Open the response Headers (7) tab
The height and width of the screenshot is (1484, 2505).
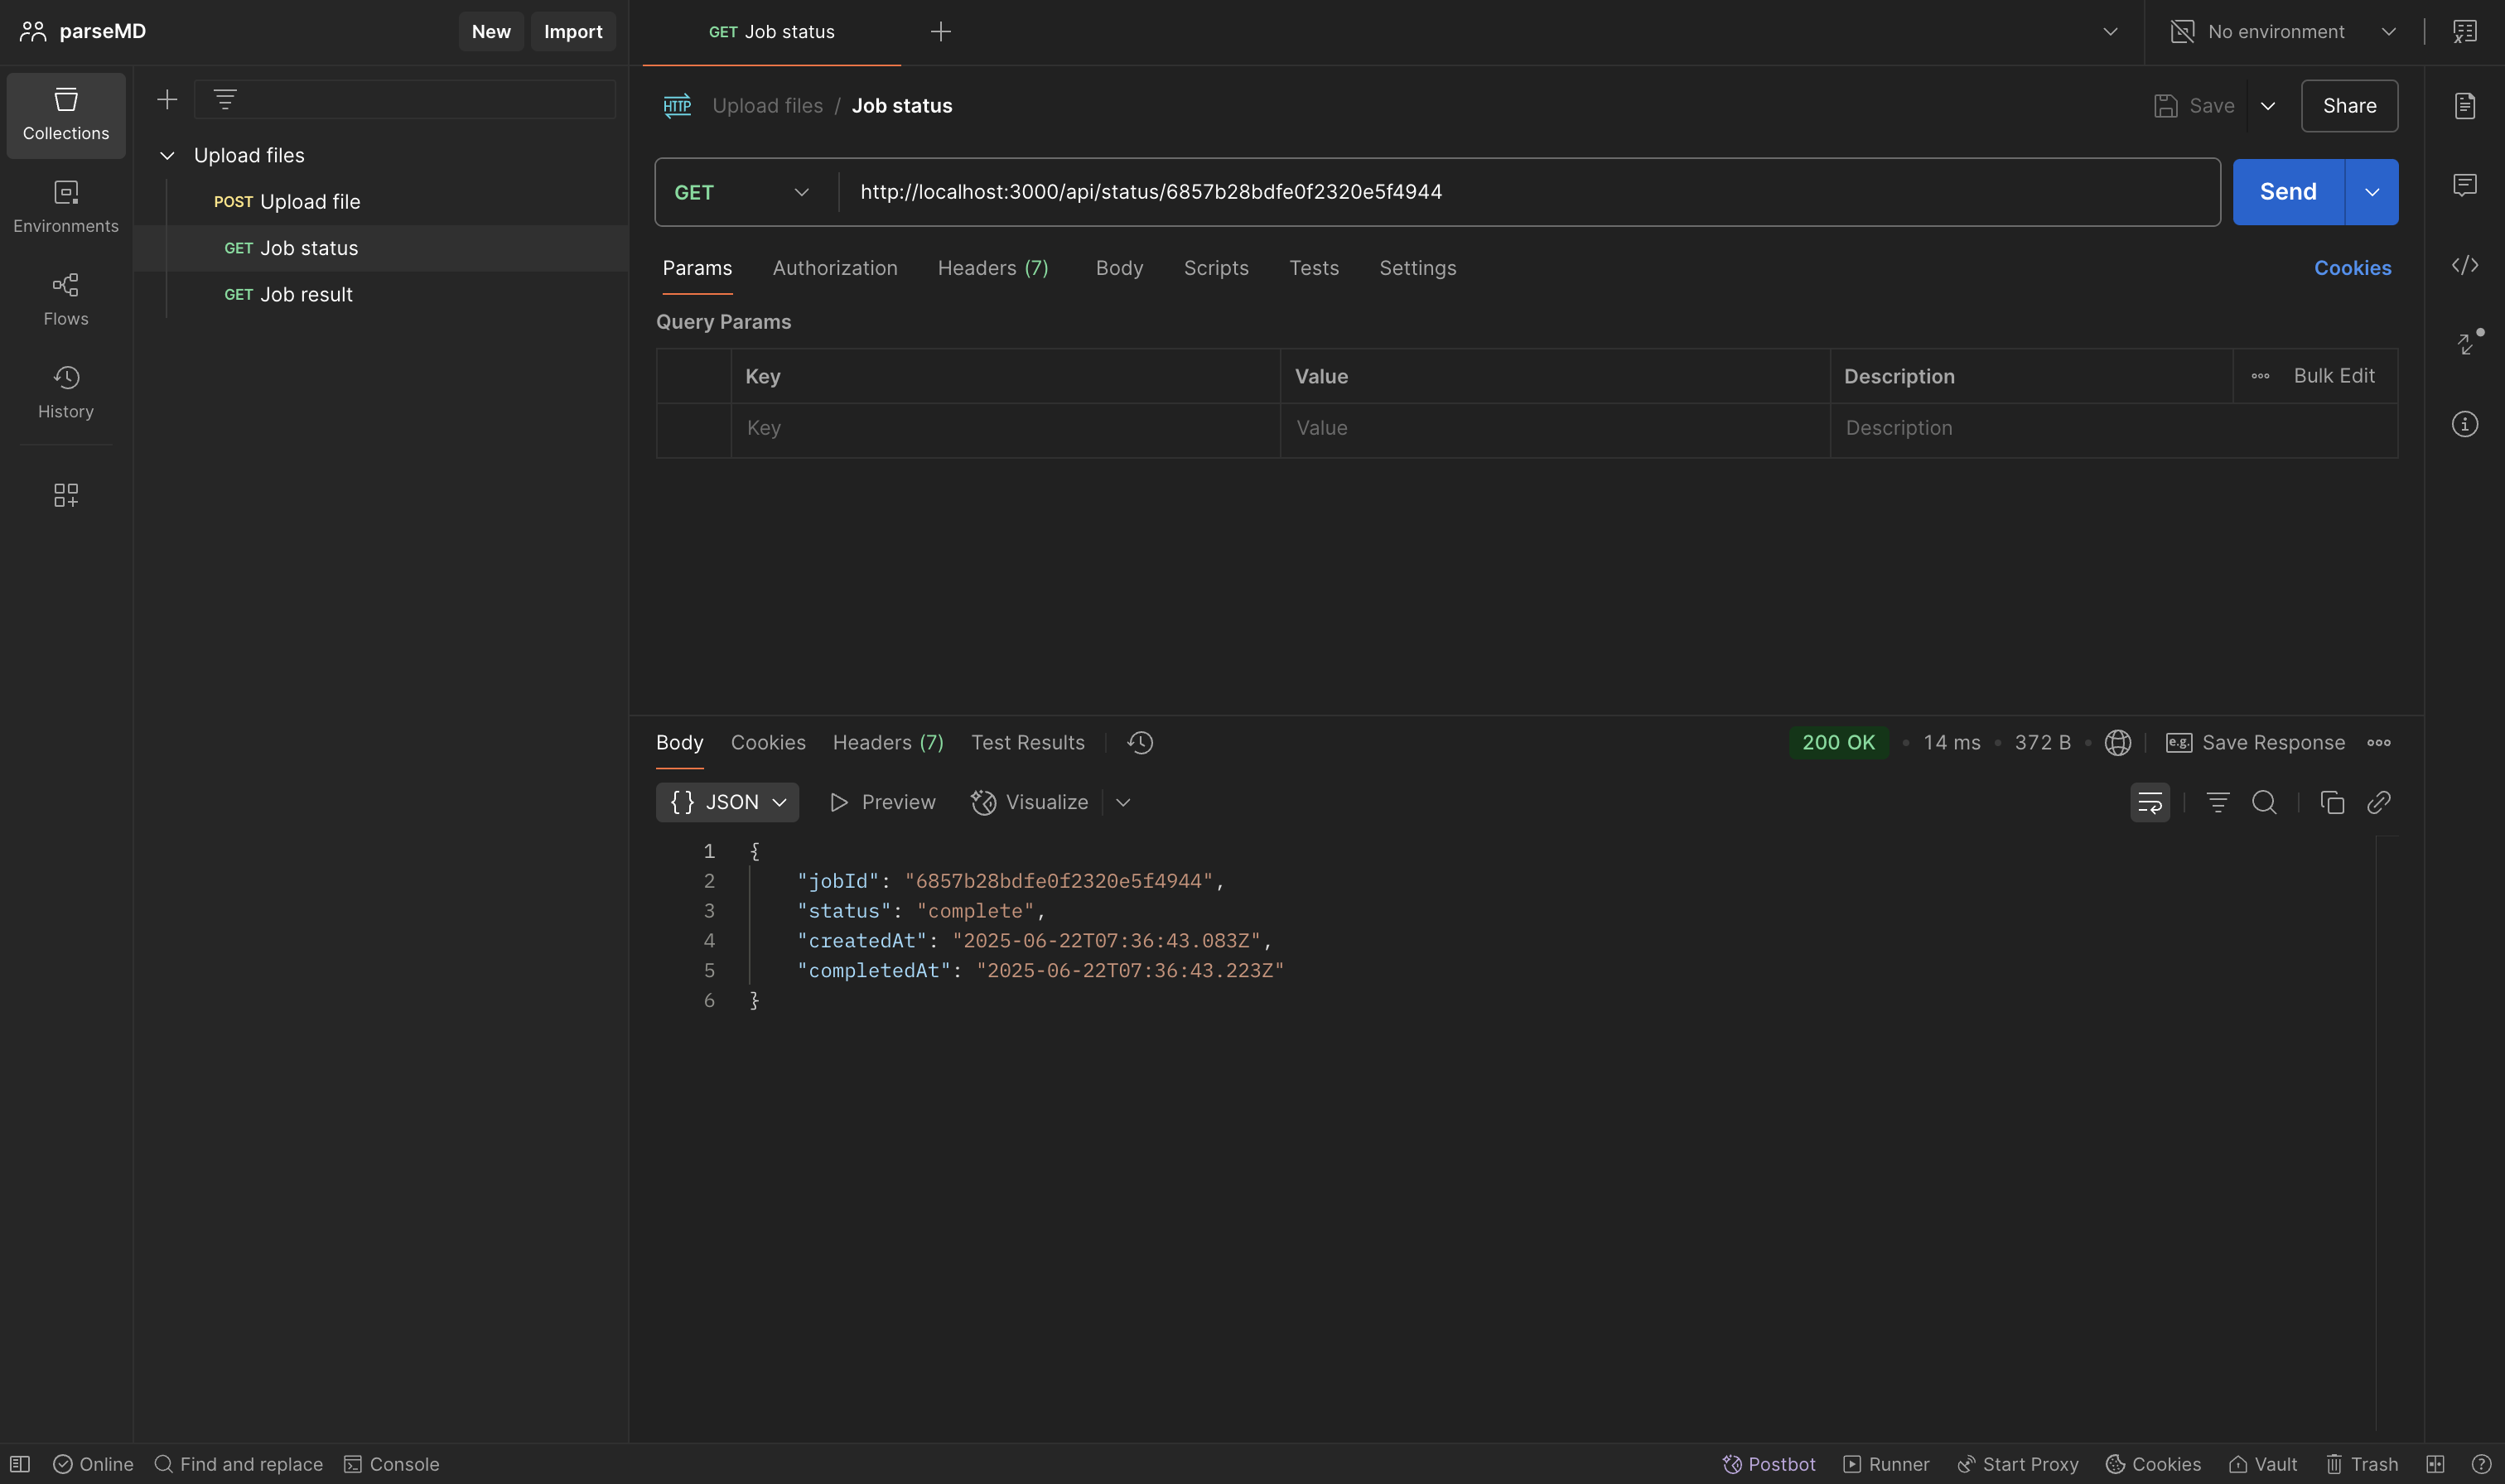(888, 743)
